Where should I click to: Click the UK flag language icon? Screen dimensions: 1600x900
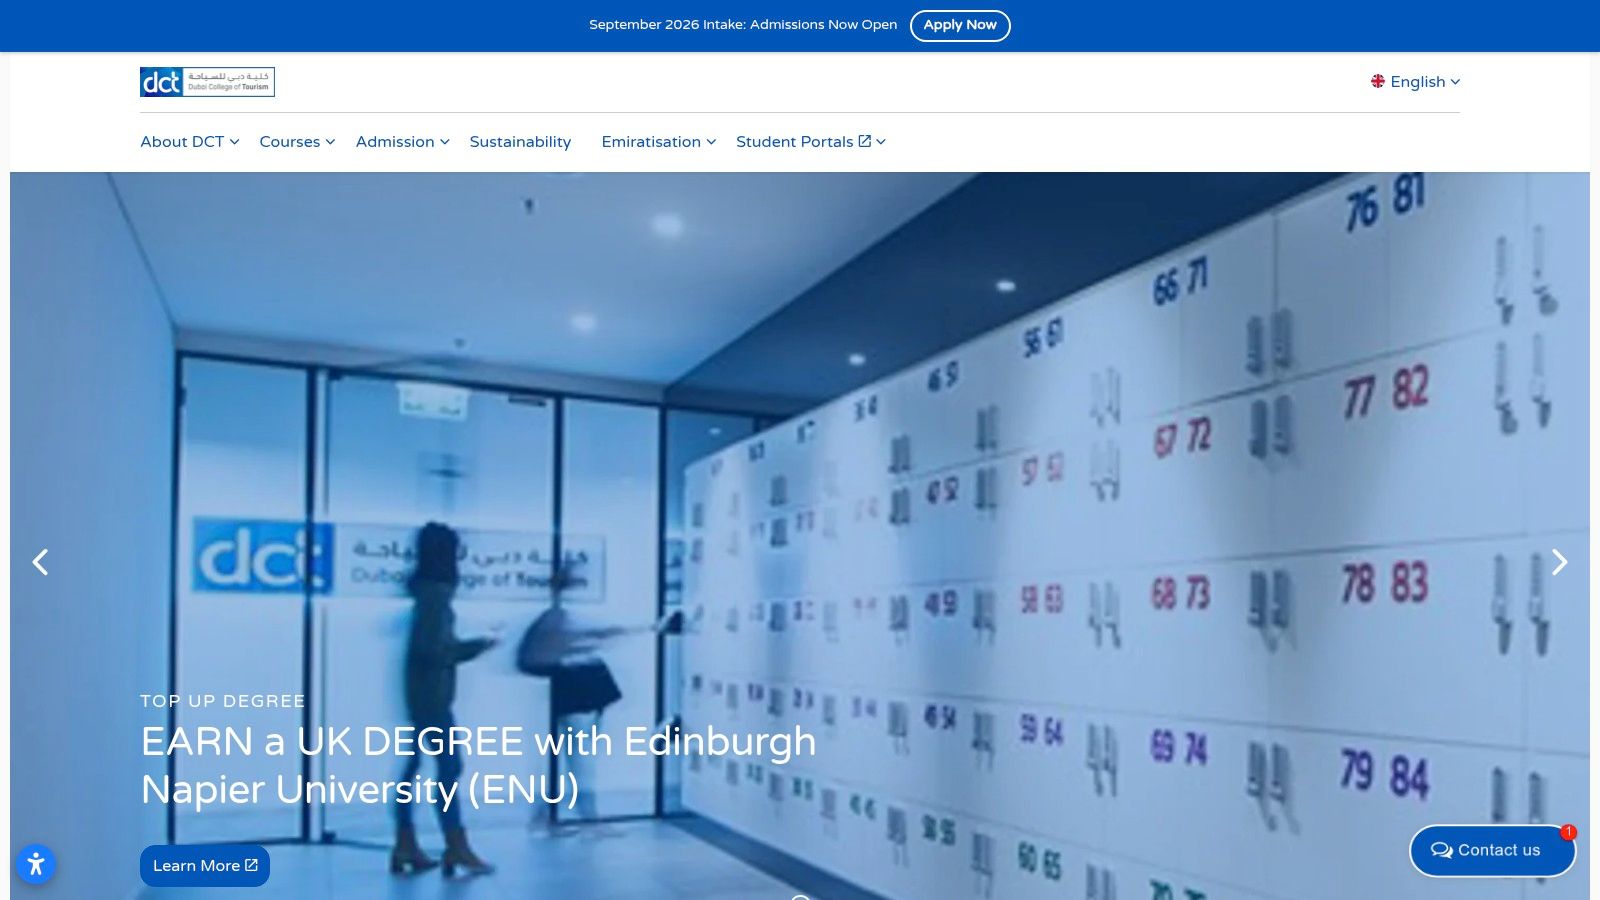1378,82
